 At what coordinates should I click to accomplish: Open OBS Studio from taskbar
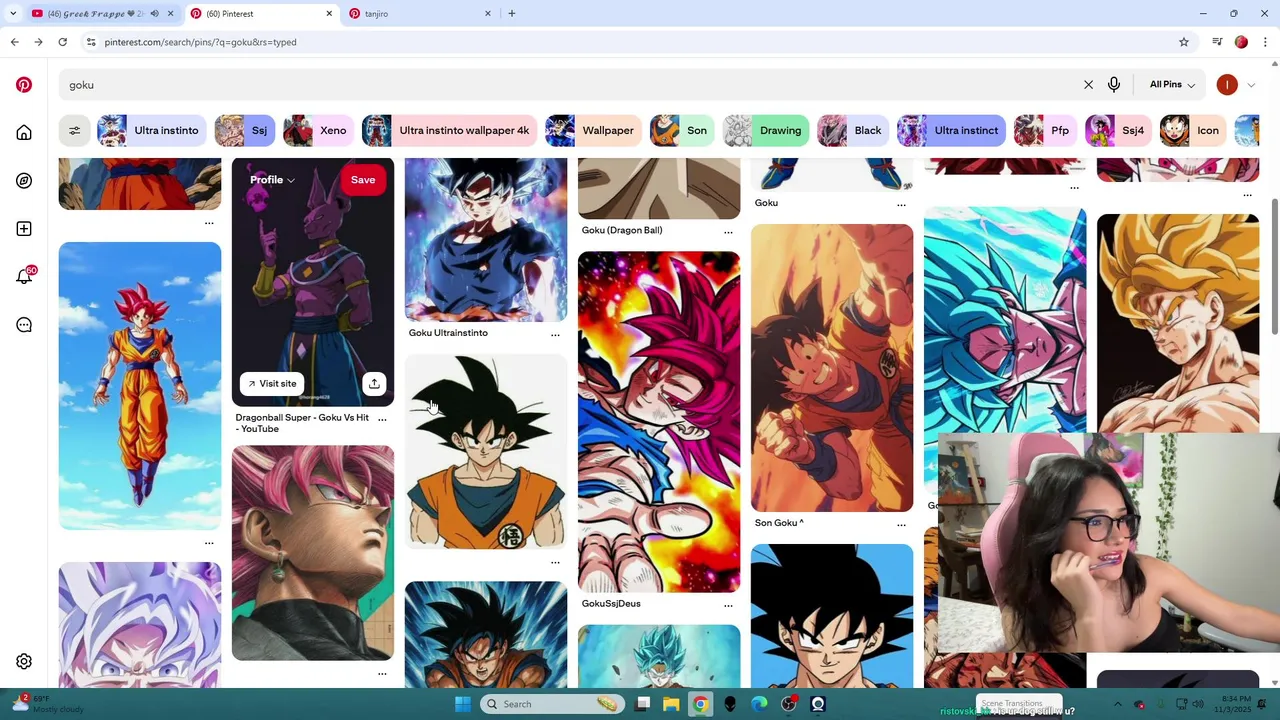coord(789,704)
